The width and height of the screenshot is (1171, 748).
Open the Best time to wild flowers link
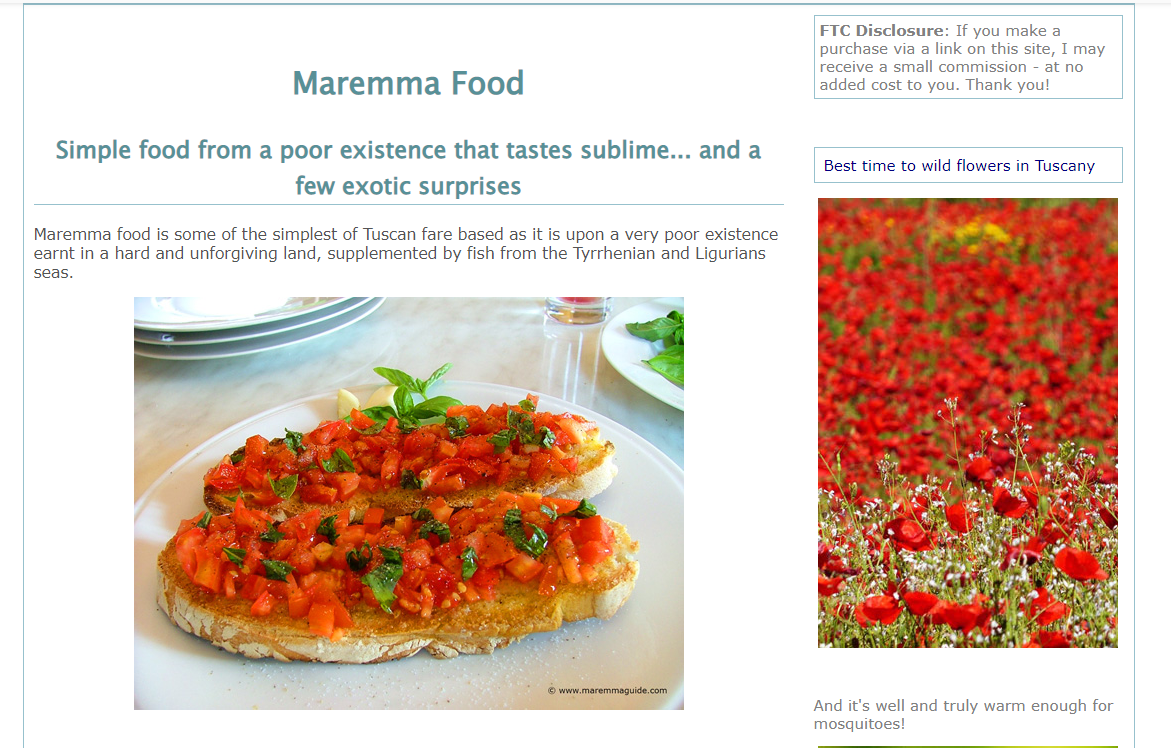(x=958, y=166)
